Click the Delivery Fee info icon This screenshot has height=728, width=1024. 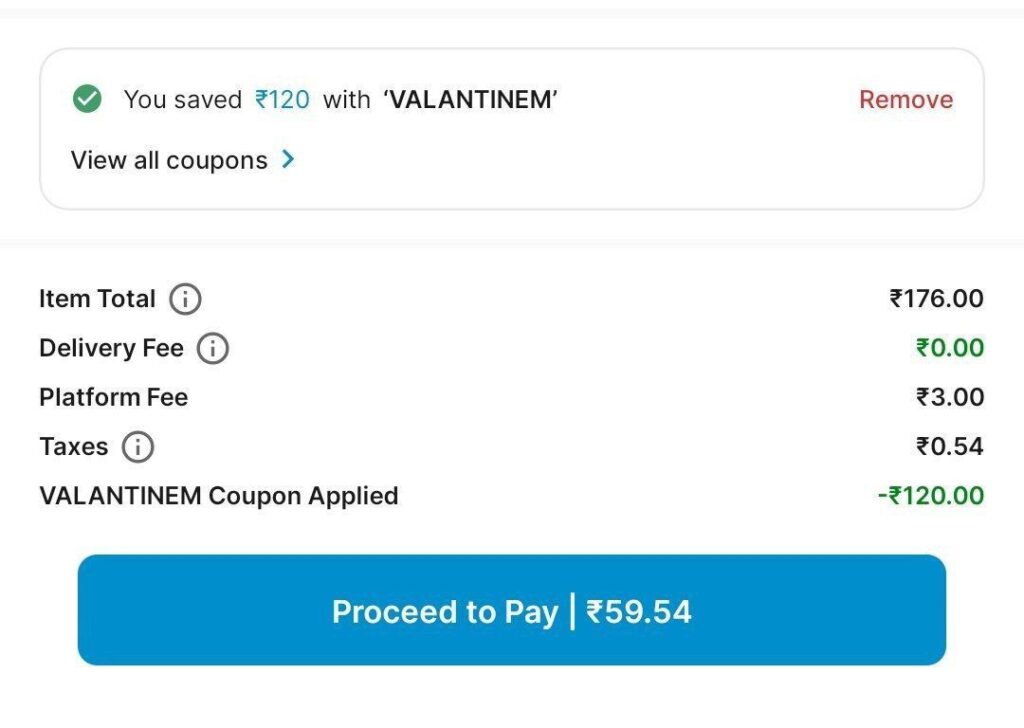click(x=212, y=349)
